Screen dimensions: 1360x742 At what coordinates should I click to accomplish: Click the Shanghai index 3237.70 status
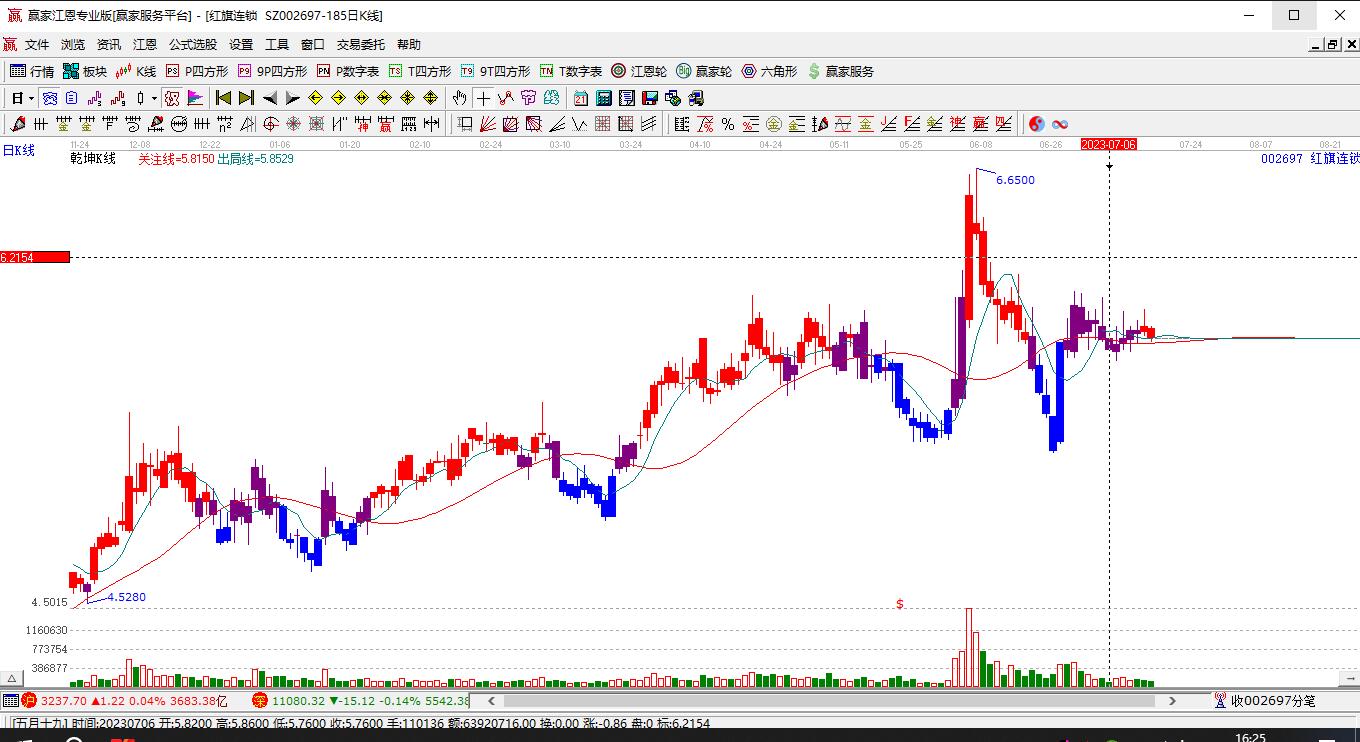pos(125,701)
